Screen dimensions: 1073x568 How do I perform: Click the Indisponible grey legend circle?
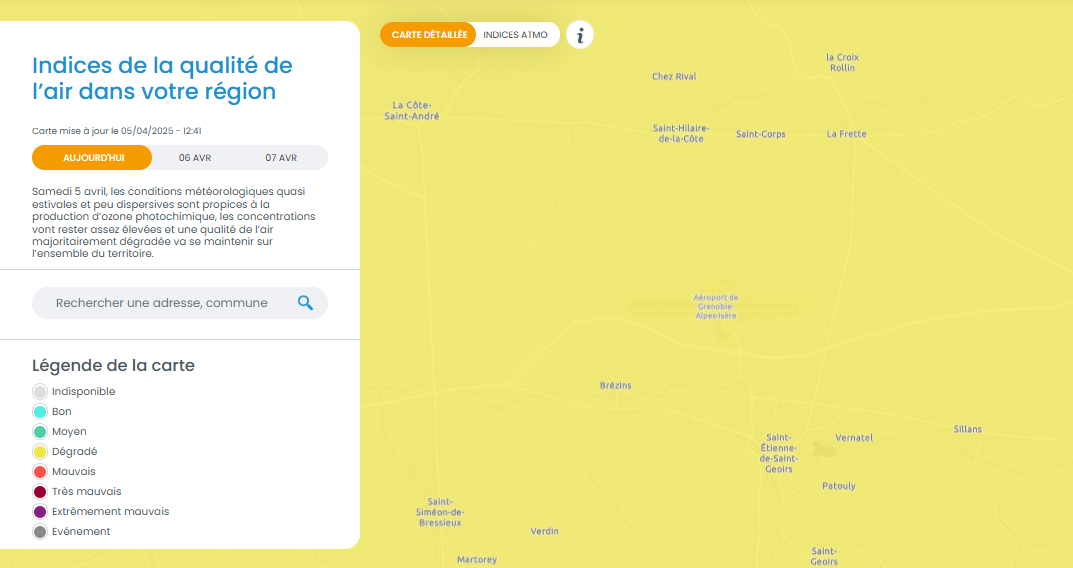tap(40, 392)
